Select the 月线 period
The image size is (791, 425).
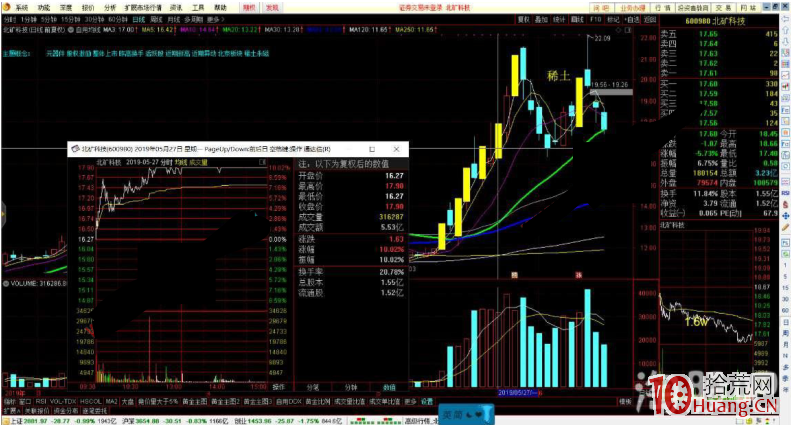(174, 19)
